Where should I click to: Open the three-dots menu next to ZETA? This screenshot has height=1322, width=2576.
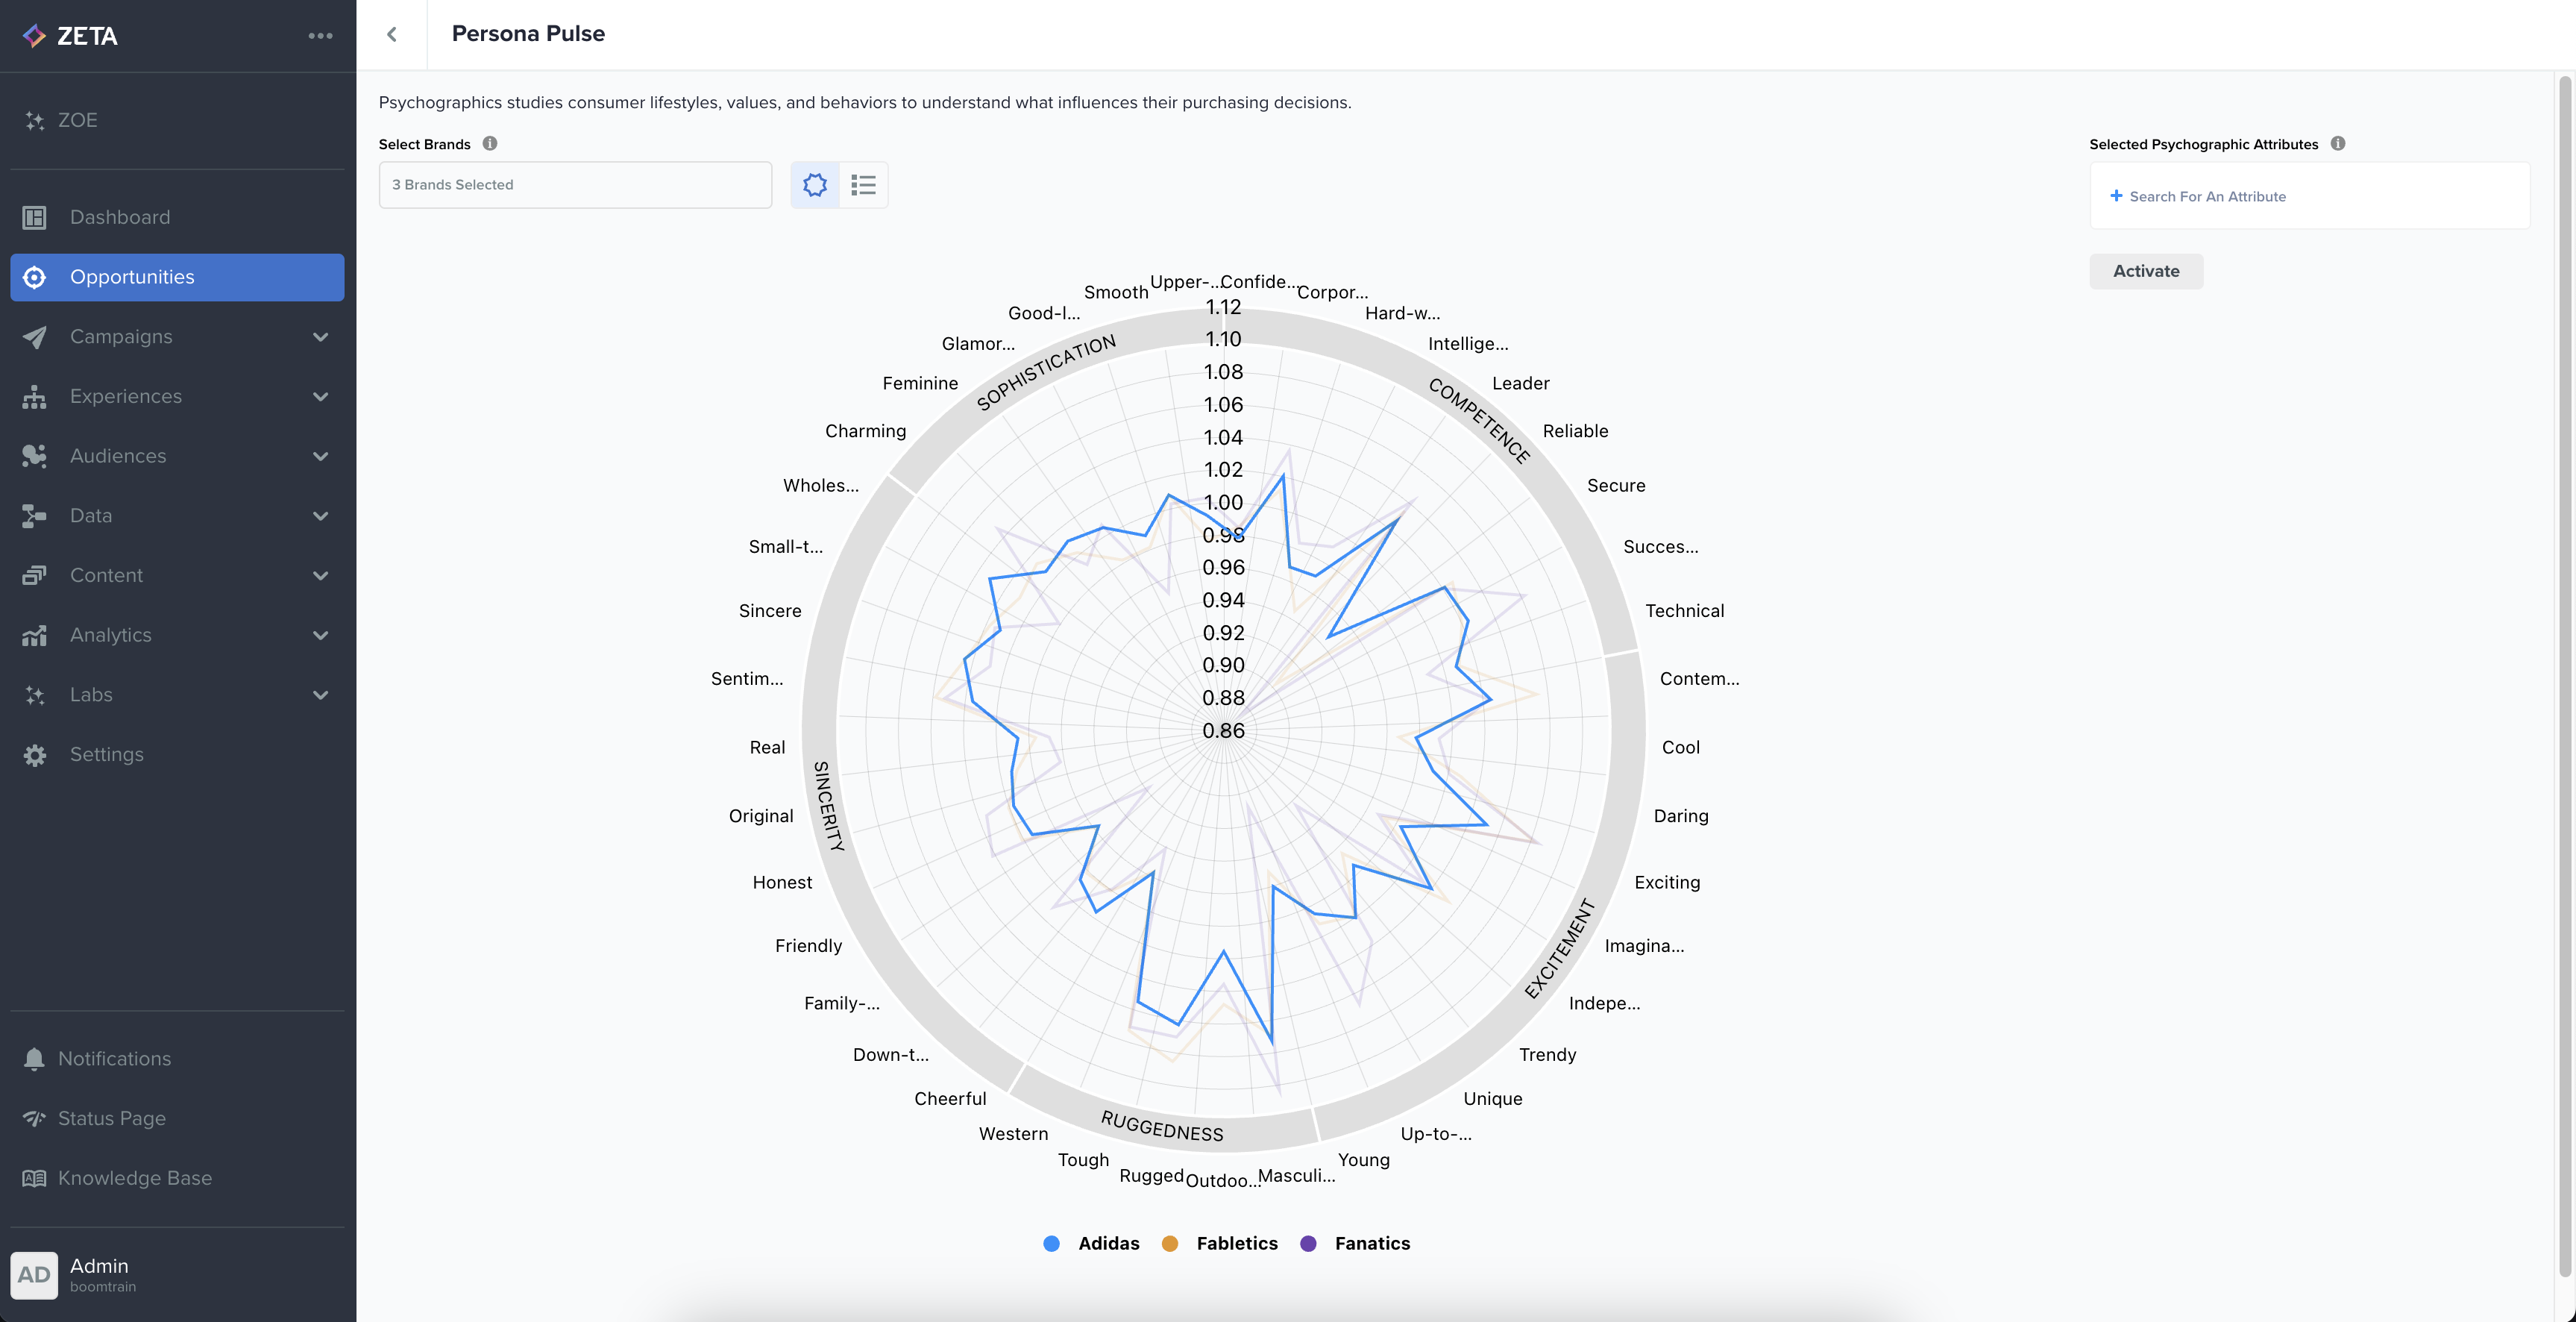(320, 36)
